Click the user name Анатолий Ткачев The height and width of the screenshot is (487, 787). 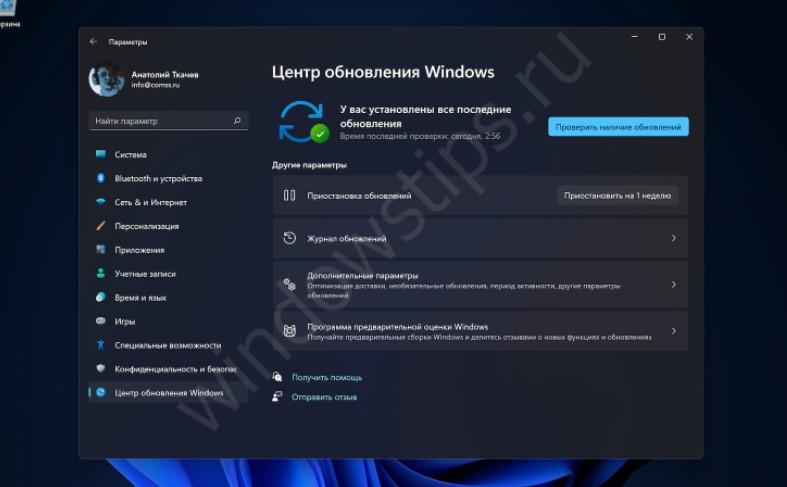(x=165, y=74)
